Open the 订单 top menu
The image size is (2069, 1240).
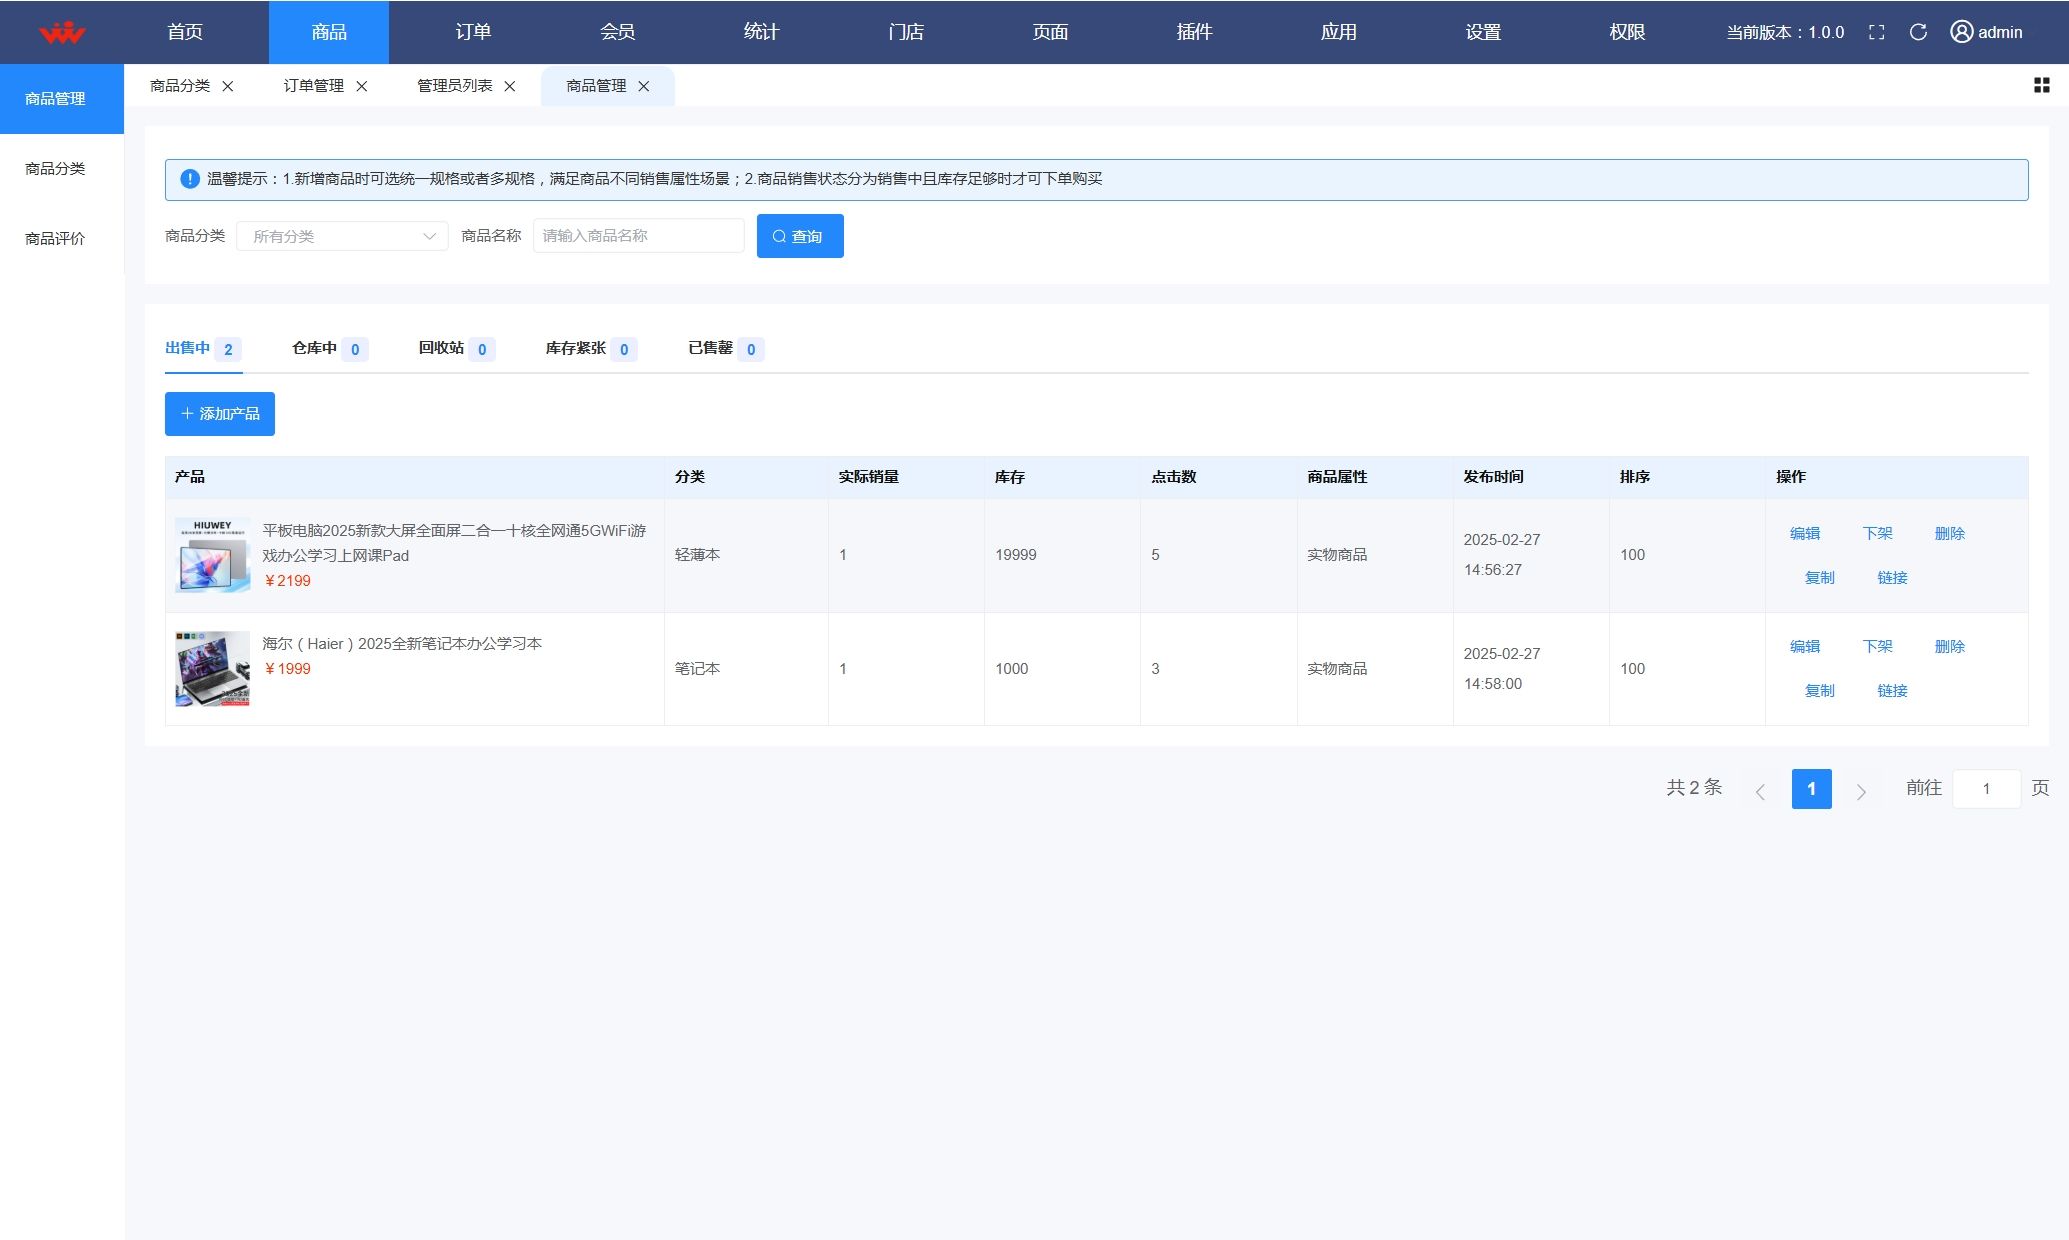473,32
